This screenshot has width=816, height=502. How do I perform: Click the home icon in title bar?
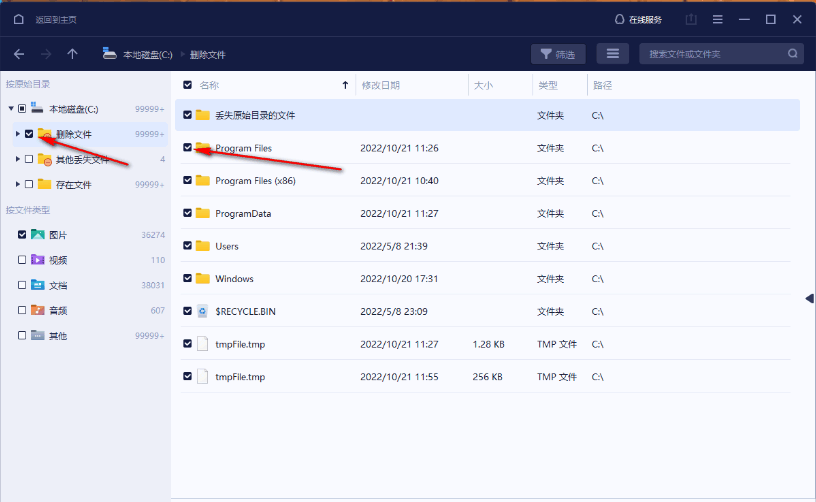coord(19,19)
